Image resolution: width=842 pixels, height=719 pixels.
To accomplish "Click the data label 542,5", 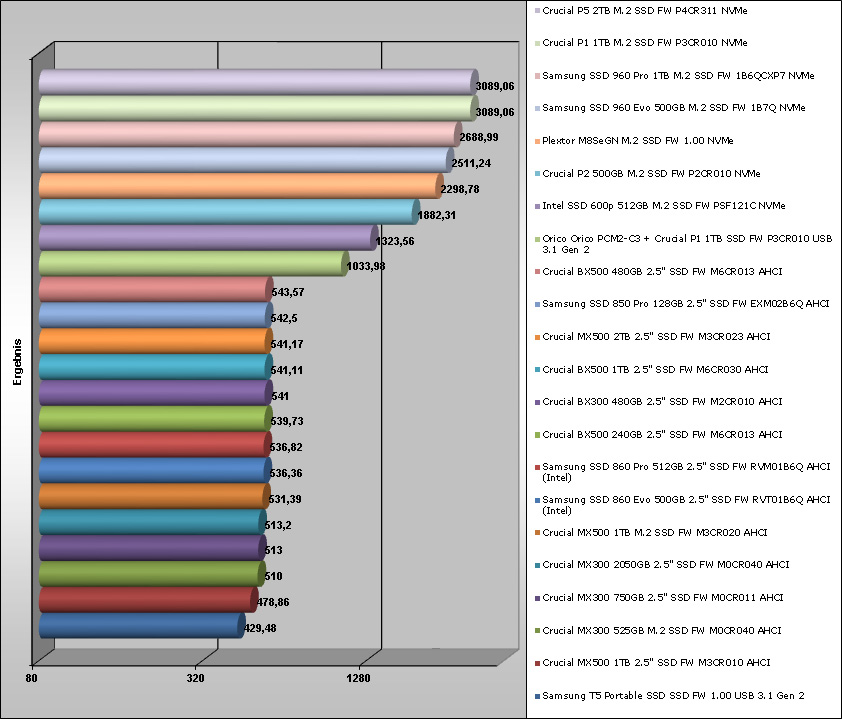I will click(x=284, y=318).
